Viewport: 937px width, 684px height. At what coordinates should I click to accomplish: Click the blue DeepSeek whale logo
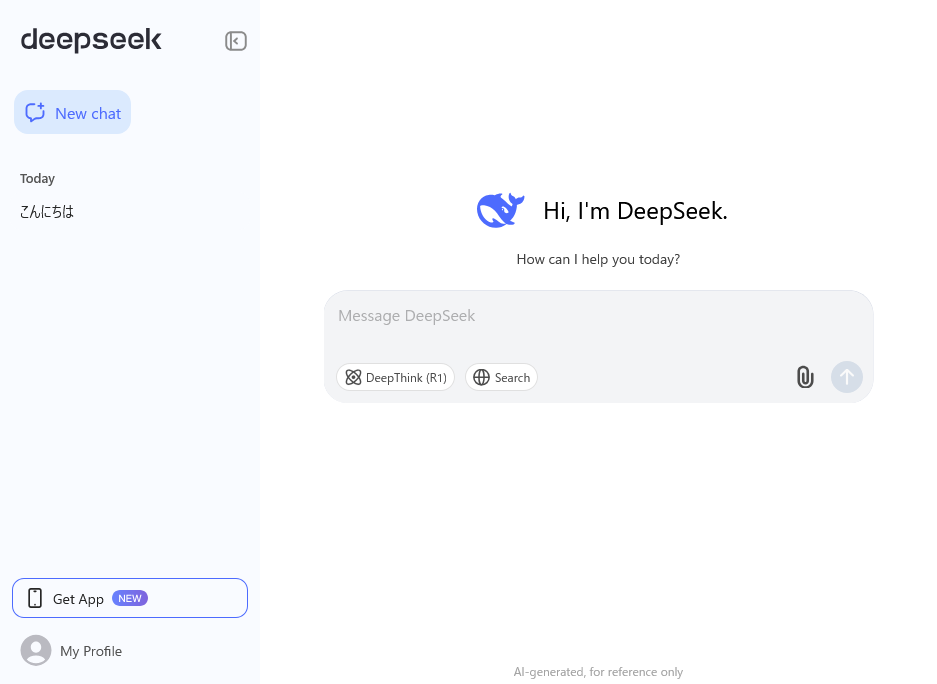click(500, 210)
